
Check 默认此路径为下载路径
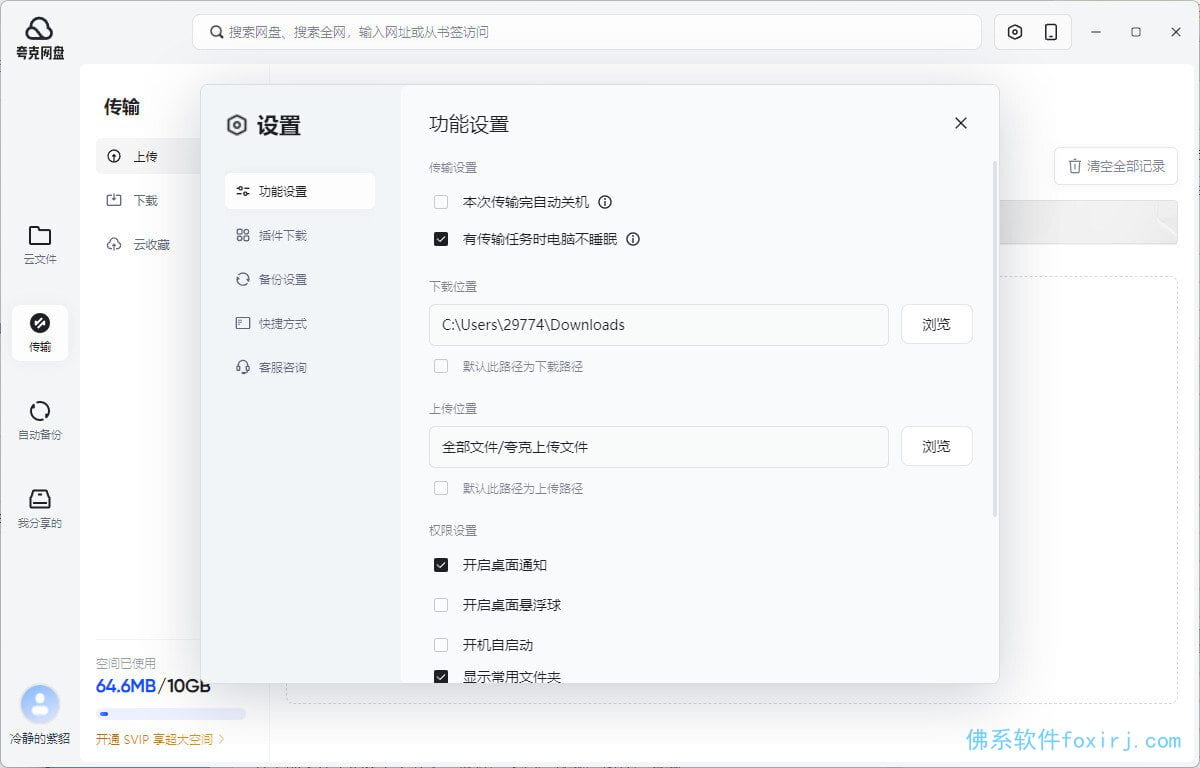coord(441,366)
